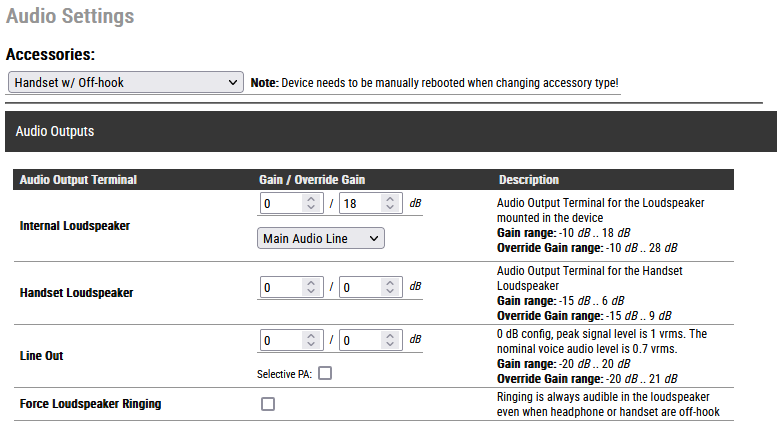Viewport: 778px width, 427px height.
Task: Focus the Internal Loudspeaker override gain field
Action: 358,203
